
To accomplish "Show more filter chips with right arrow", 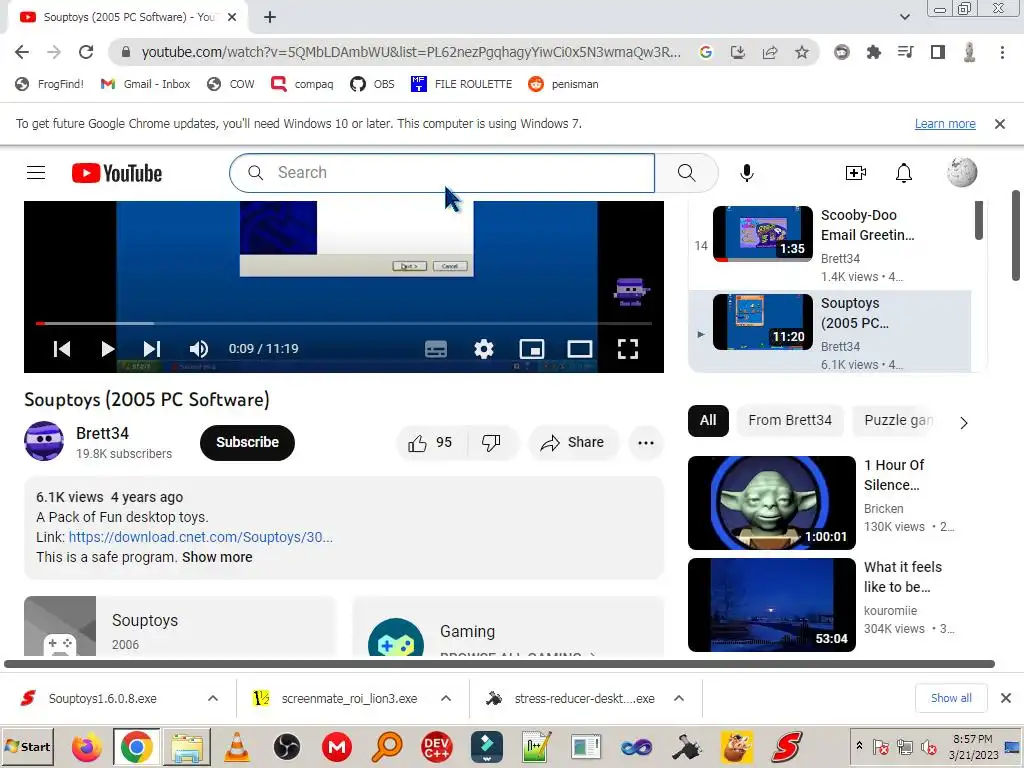I will point(964,423).
